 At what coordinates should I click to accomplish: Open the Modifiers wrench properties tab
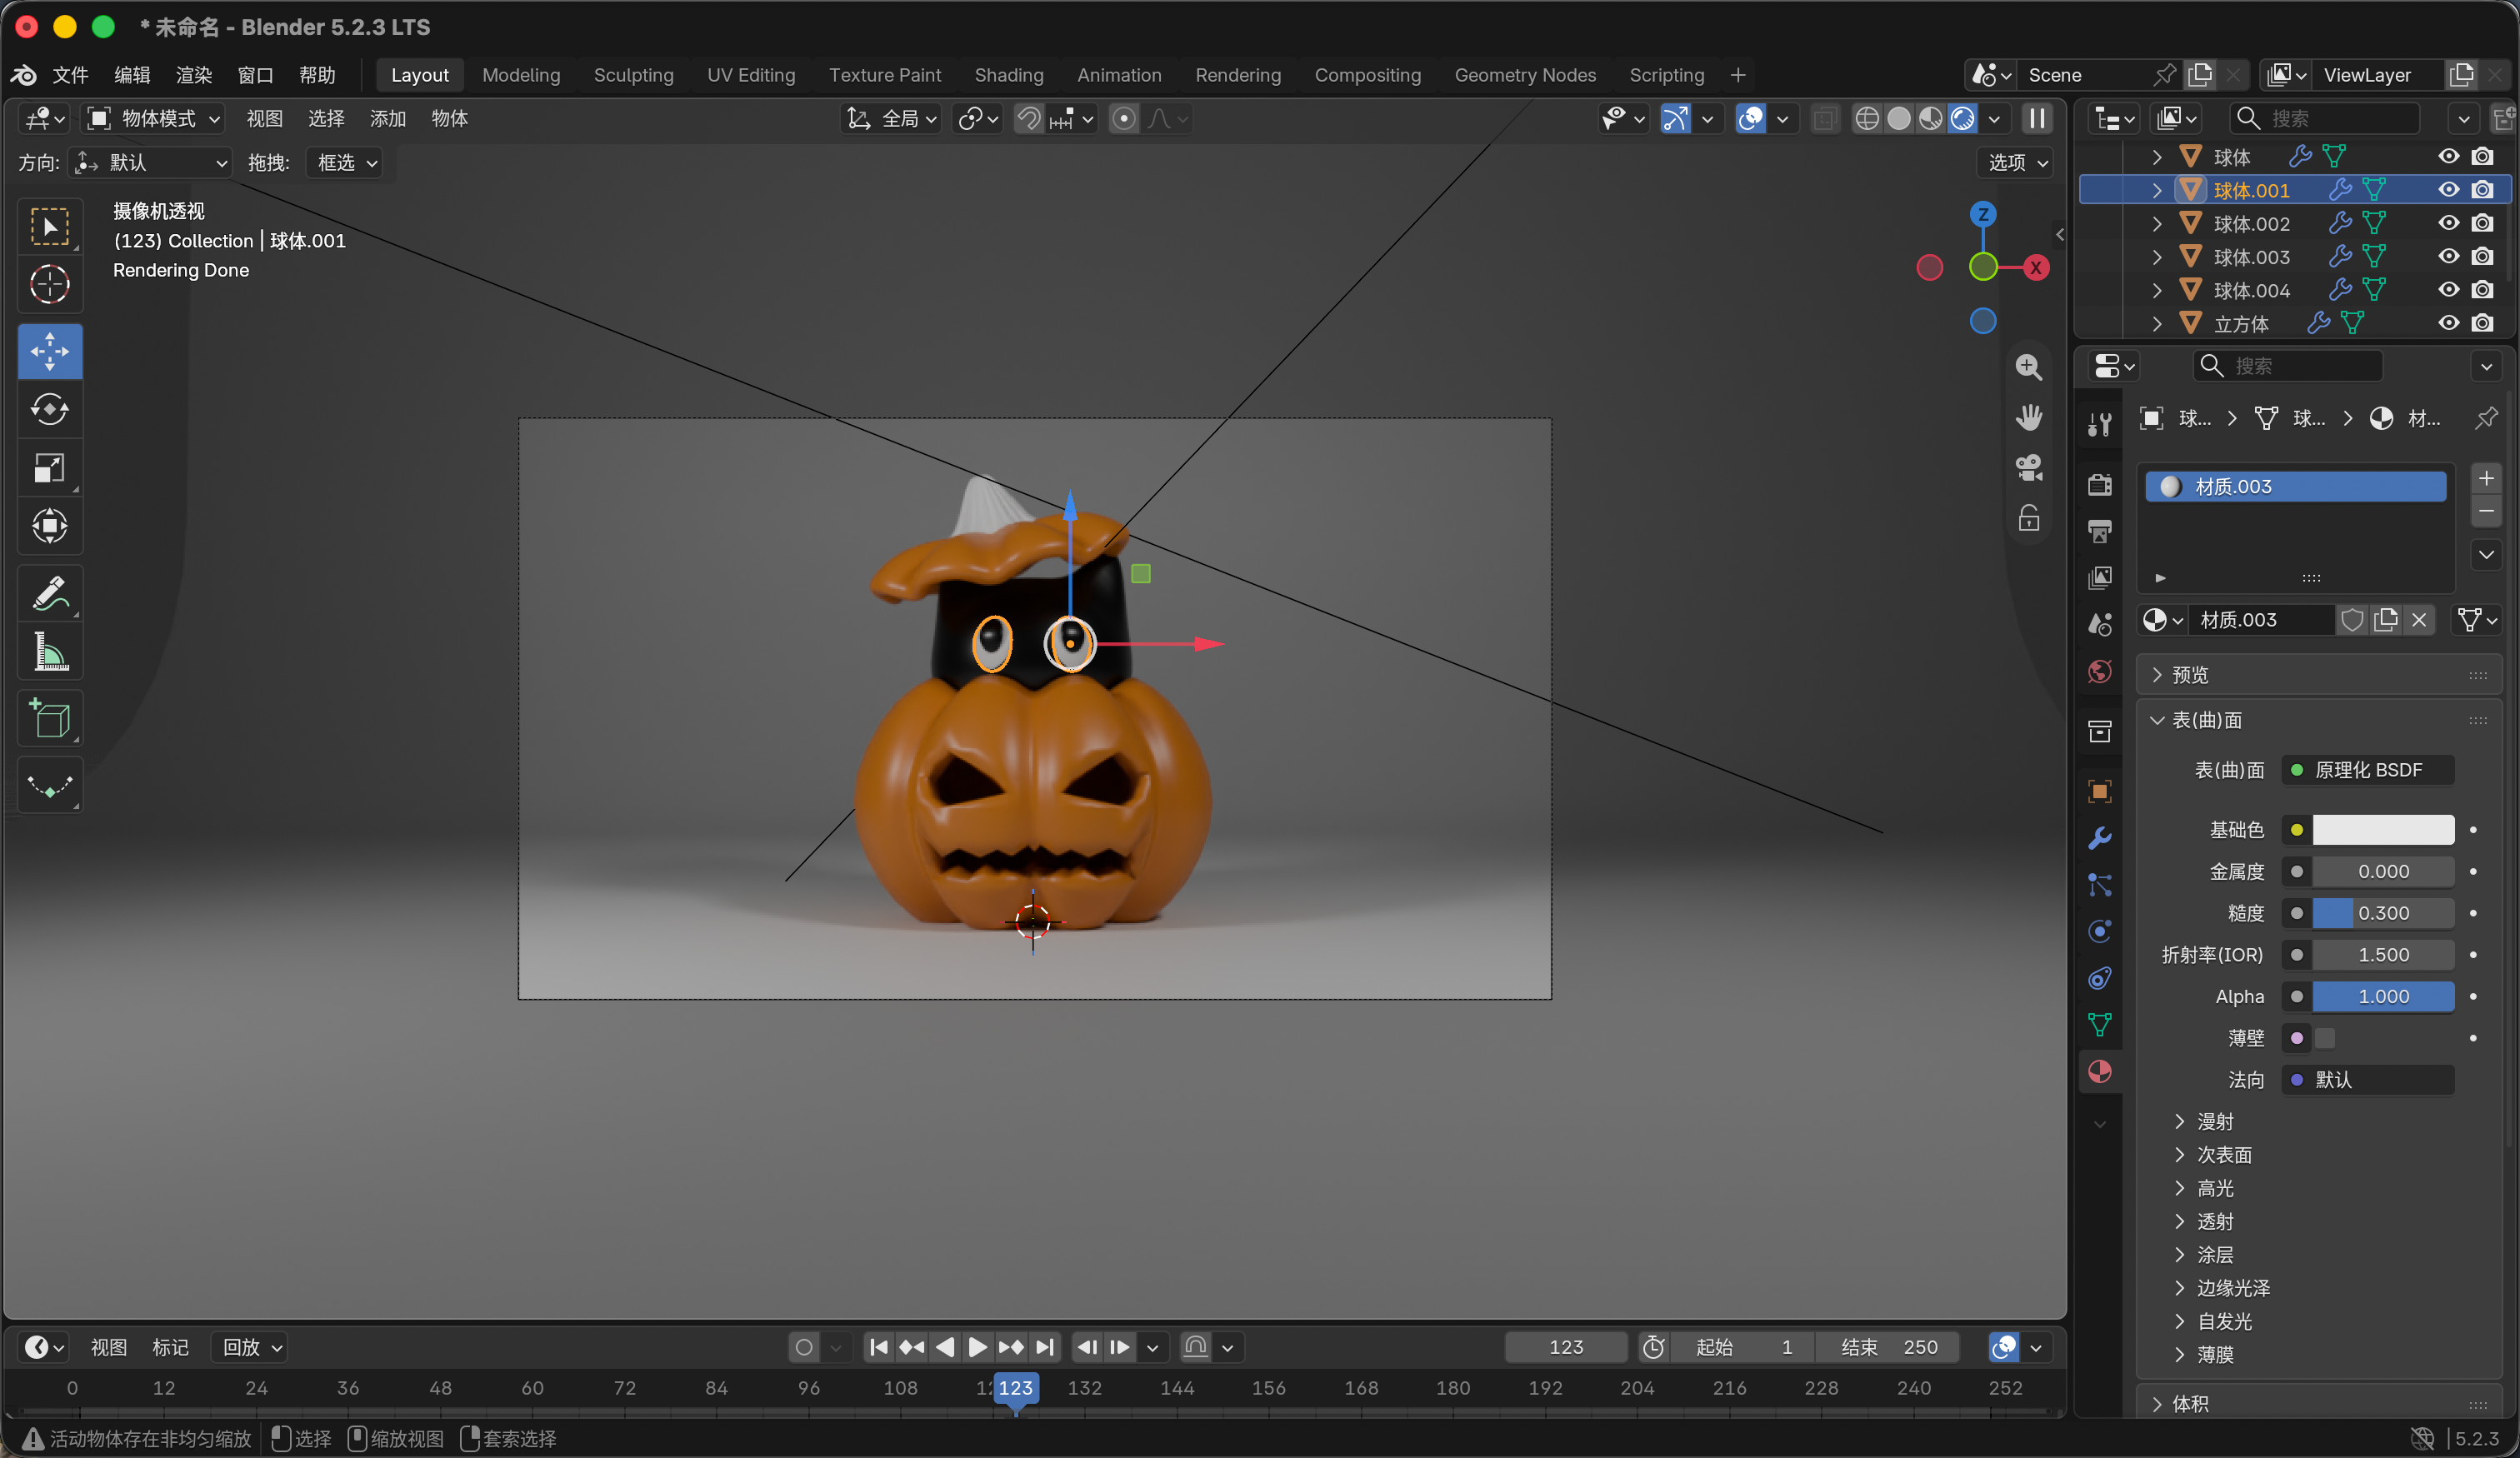tap(2099, 838)
